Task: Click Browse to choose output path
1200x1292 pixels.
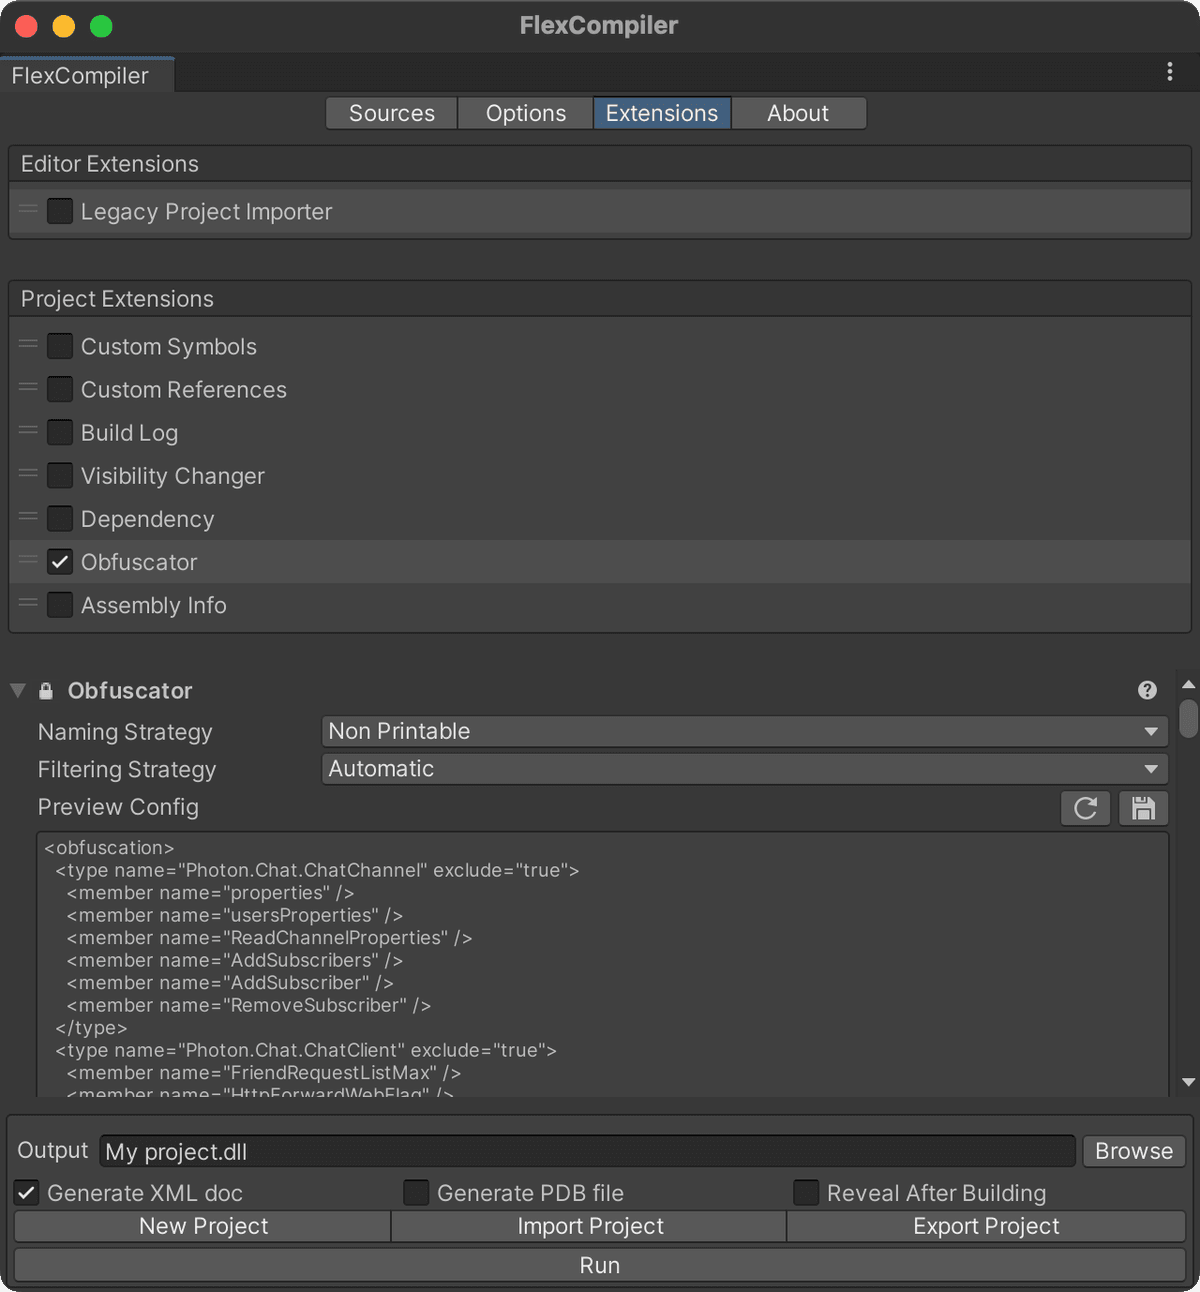Action: click(x=1133, y=1151)
